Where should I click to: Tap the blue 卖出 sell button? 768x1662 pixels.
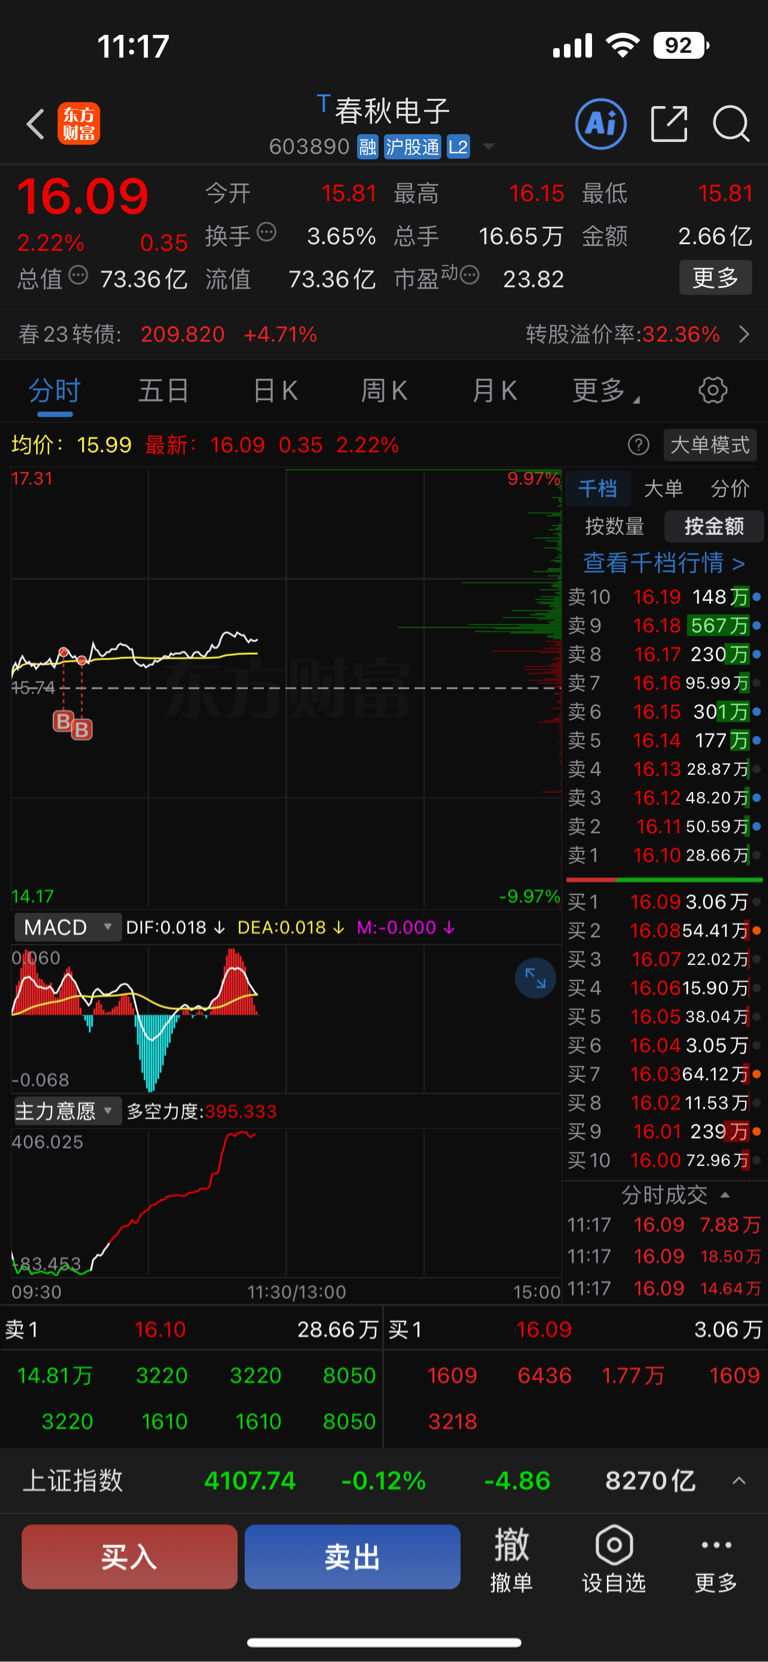(x=352, y=1557)
